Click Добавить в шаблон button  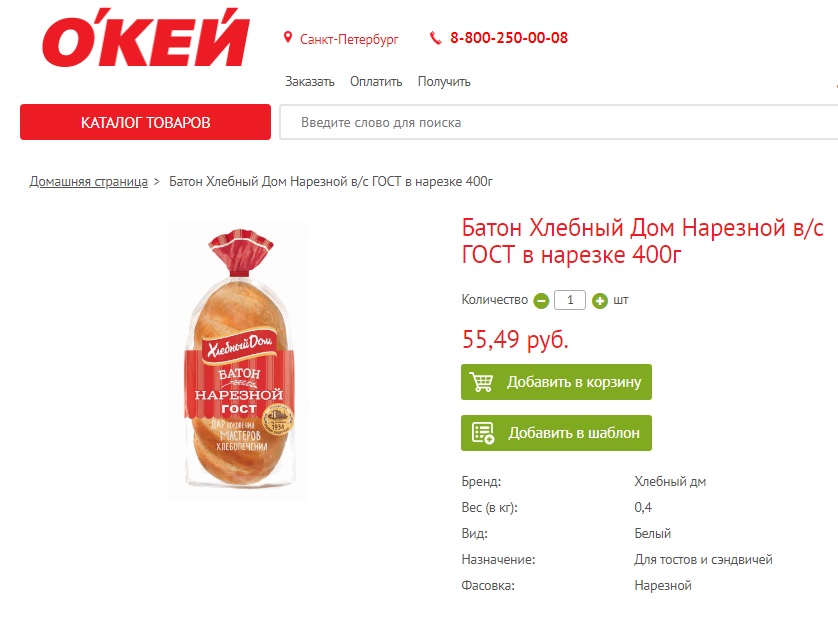click(556, 433)
